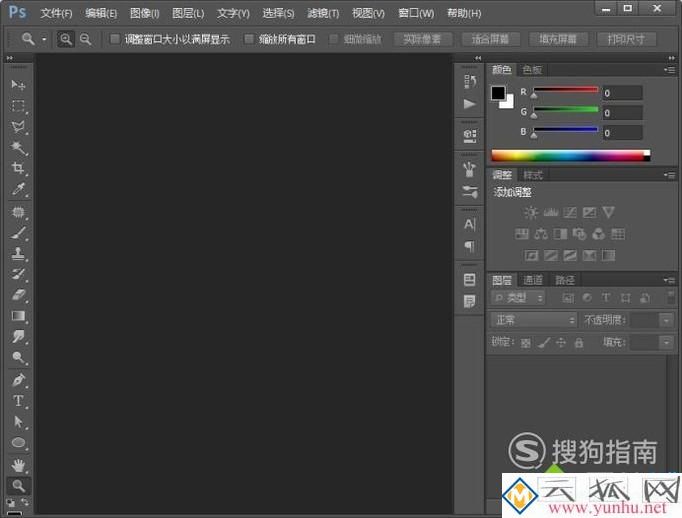Switch to the 通道 tab

tap(533, 280)
